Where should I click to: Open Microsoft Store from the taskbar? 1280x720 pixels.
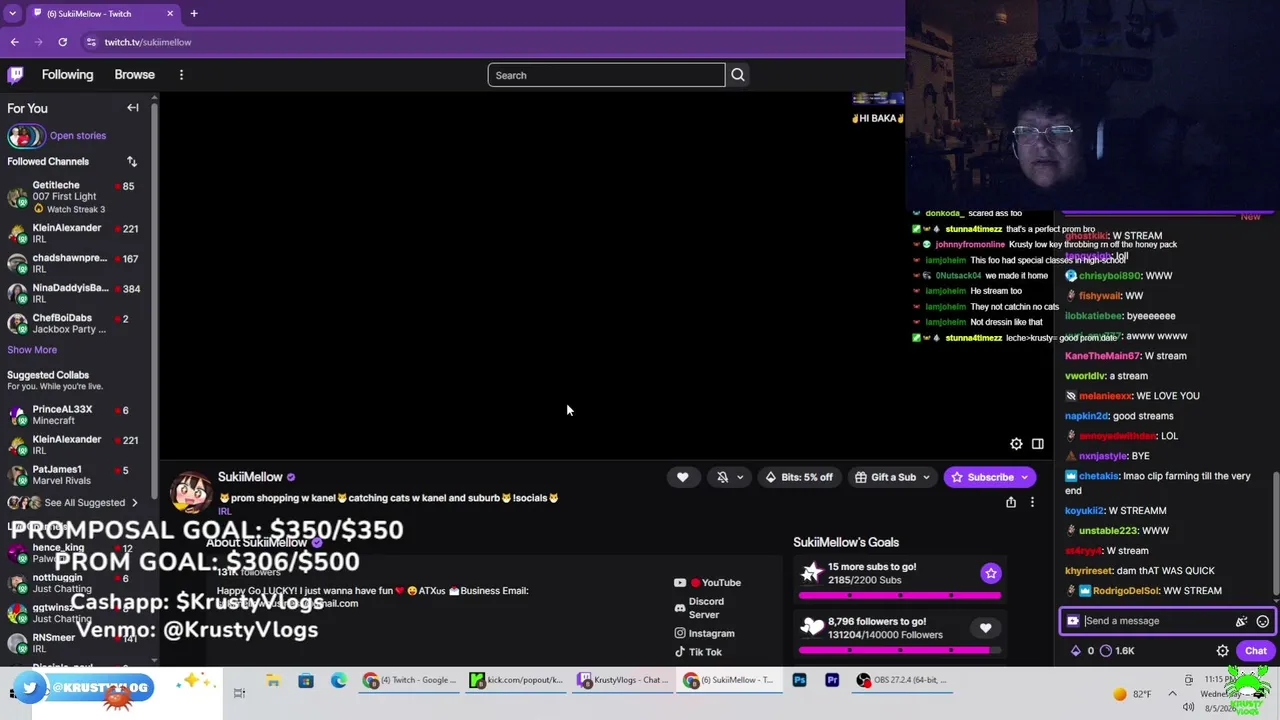(x=306, y=680)
